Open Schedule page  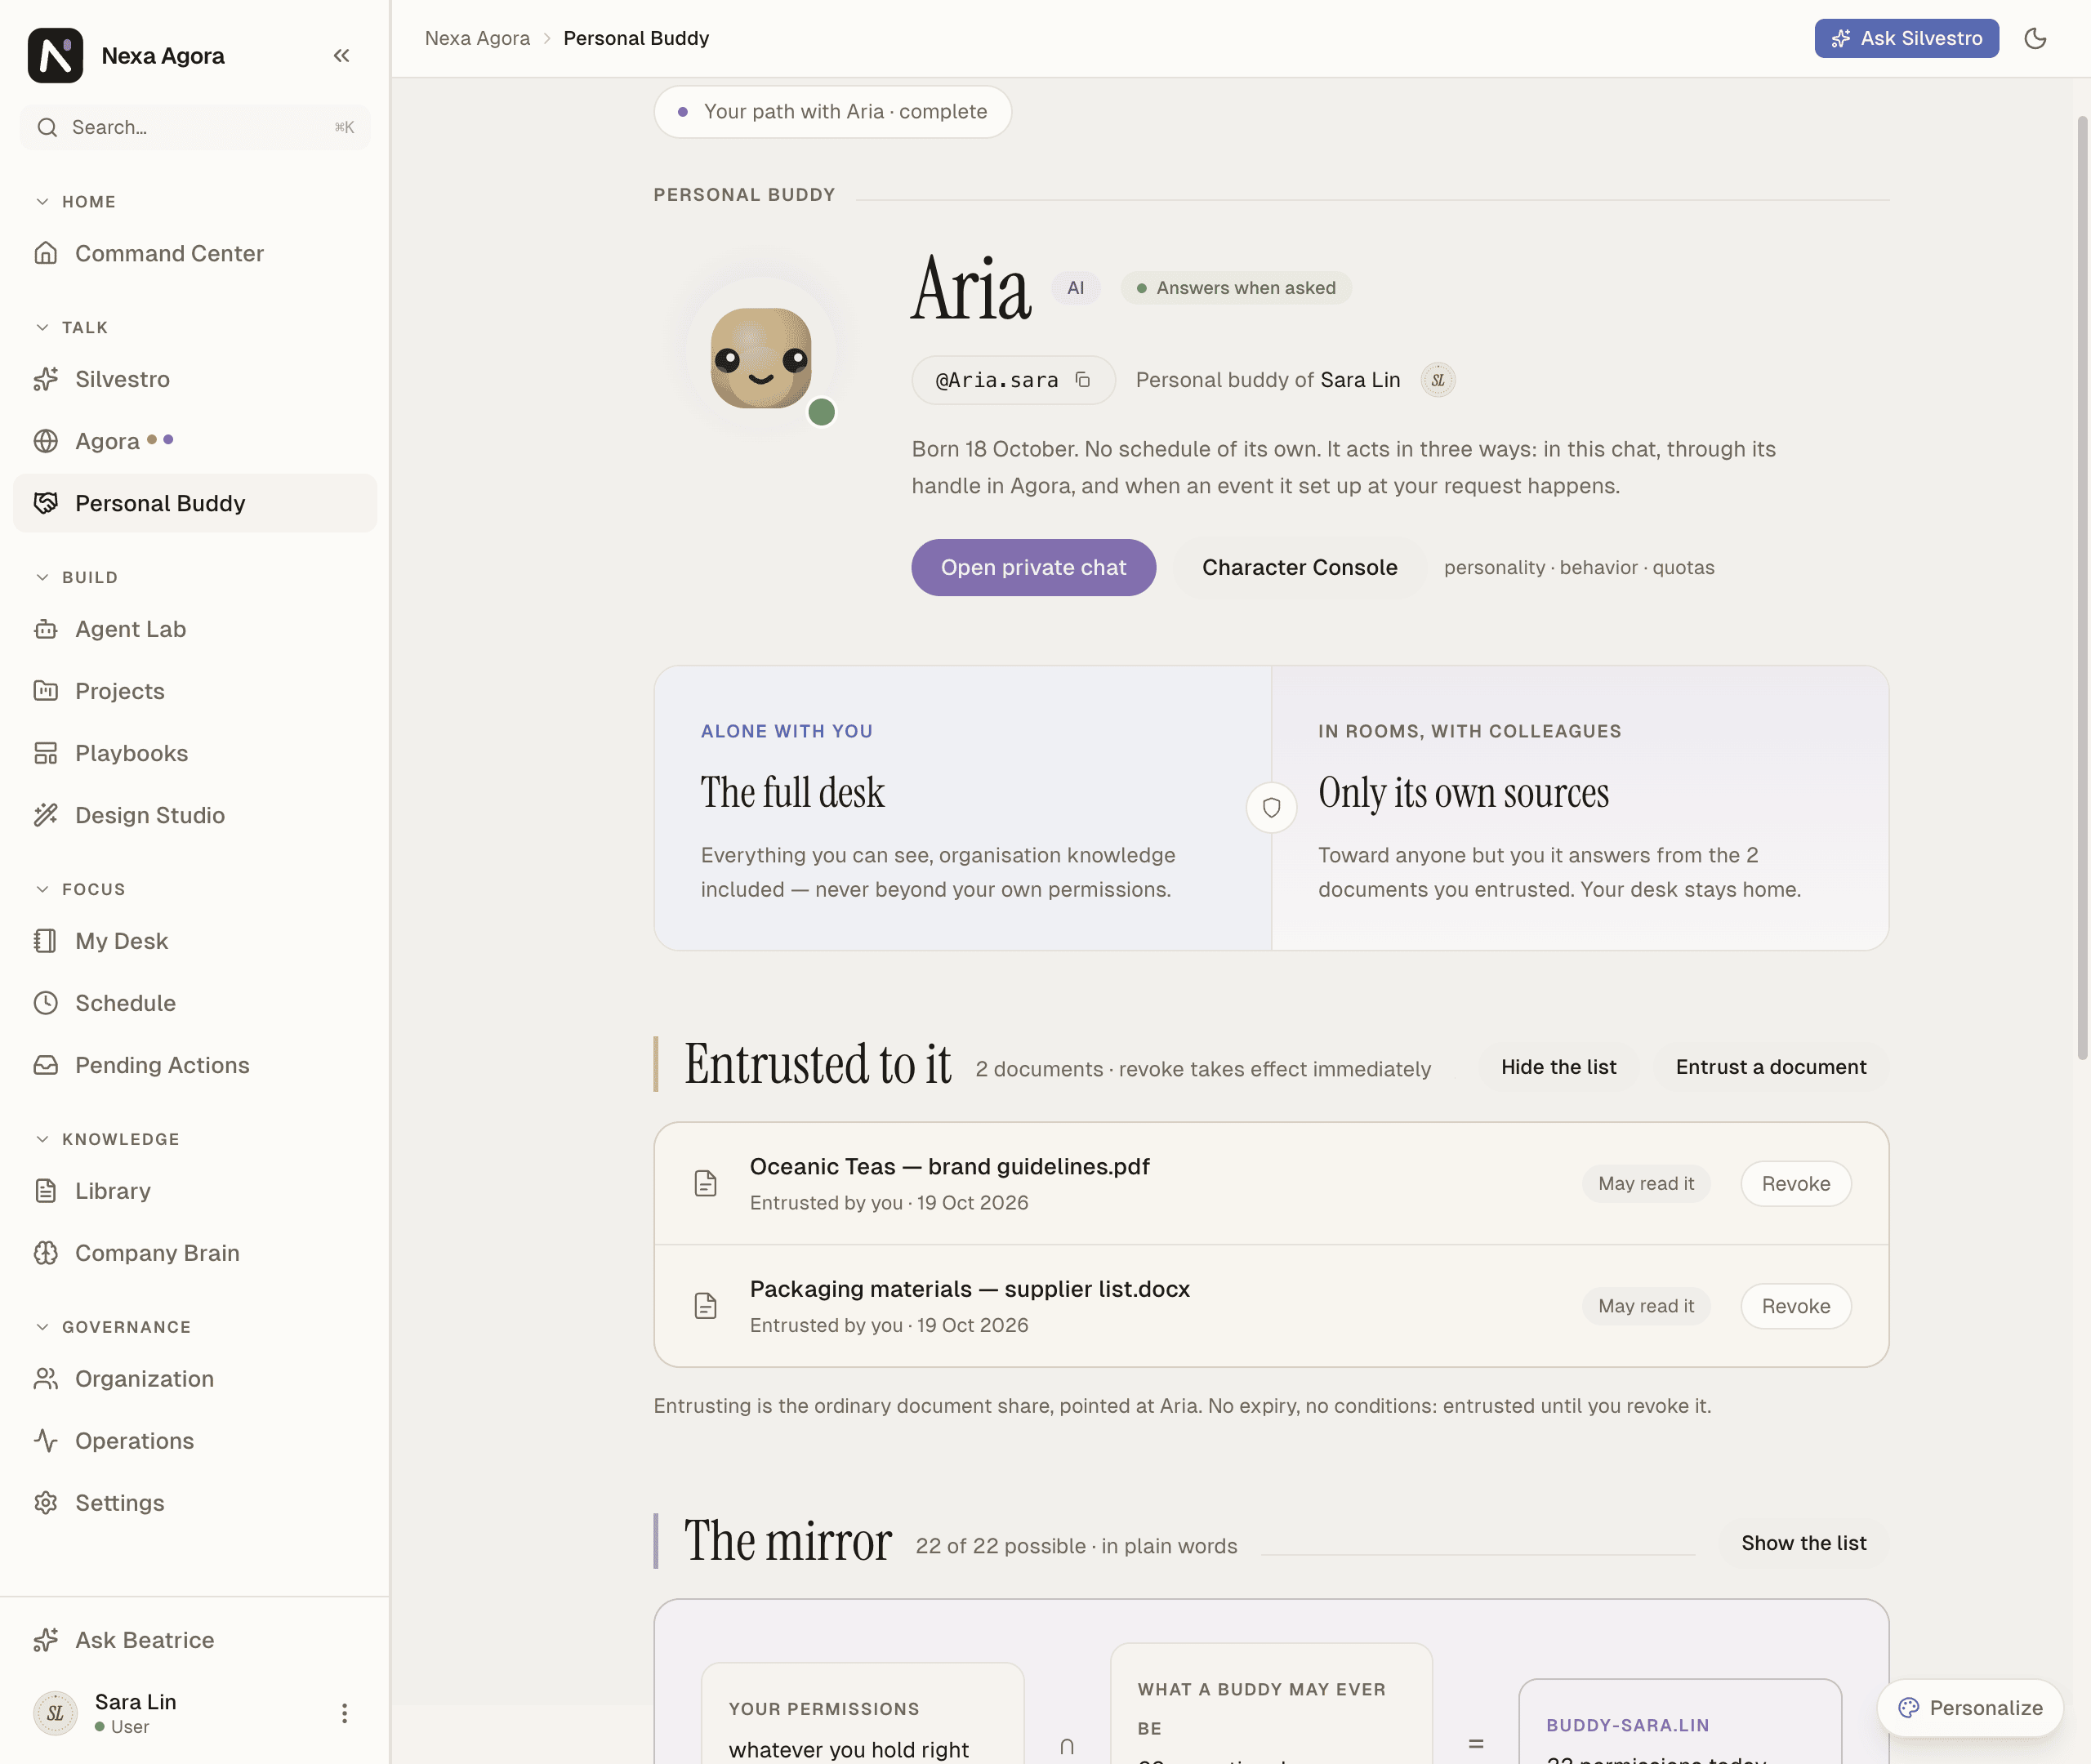click(195, 1004)
